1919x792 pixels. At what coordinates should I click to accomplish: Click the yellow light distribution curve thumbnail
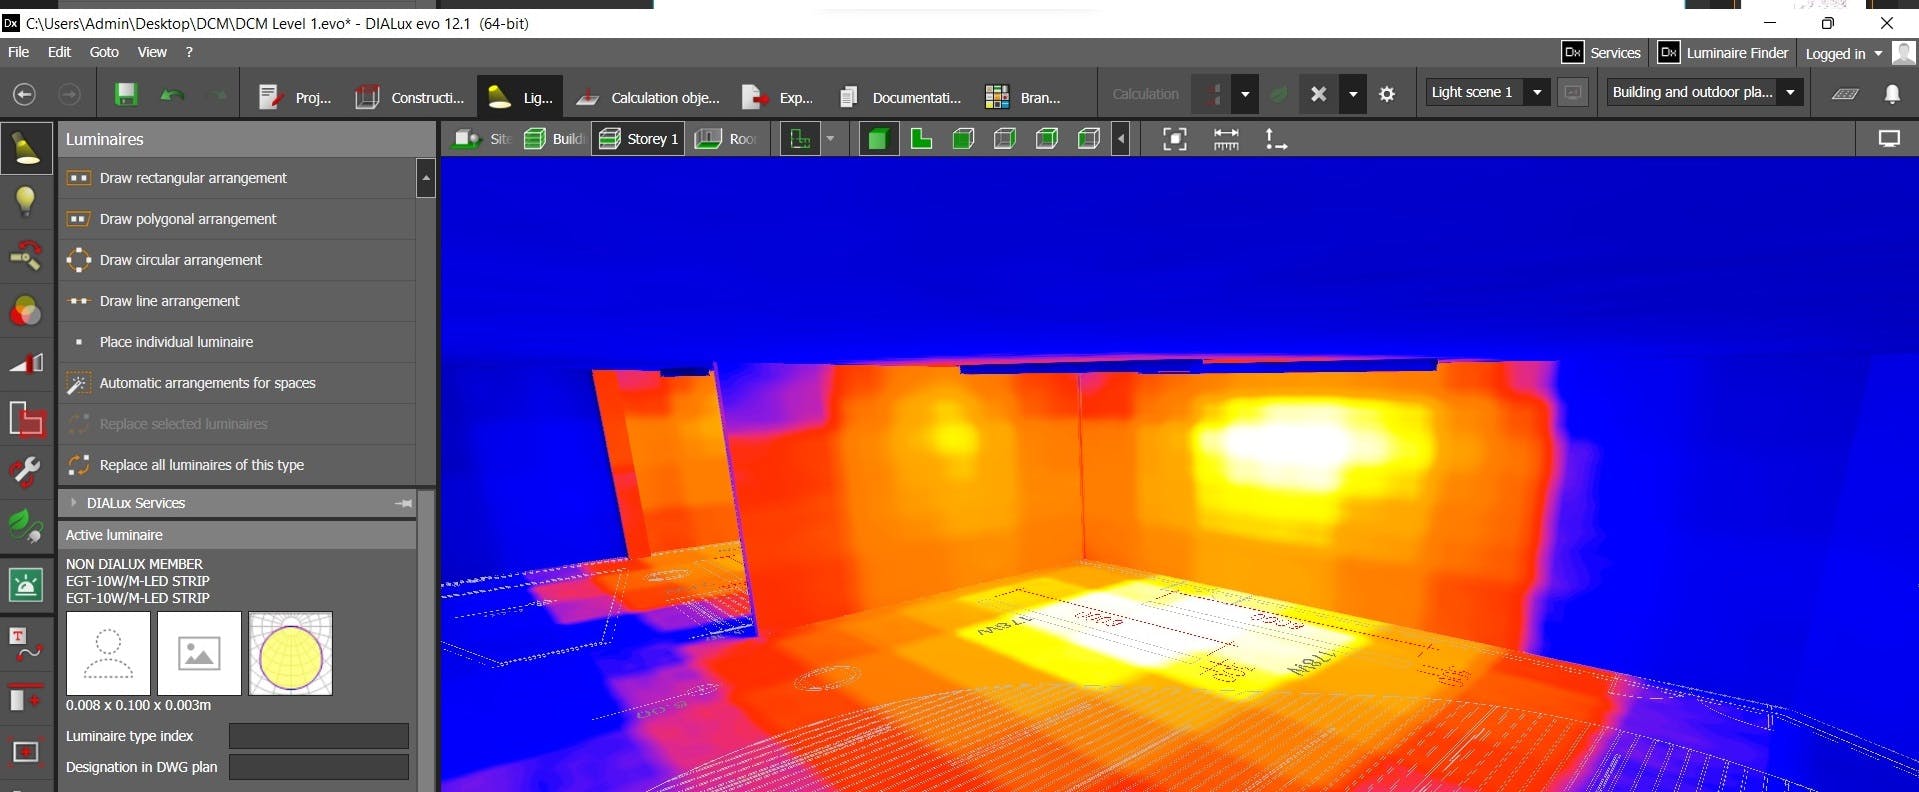point(291,654)
